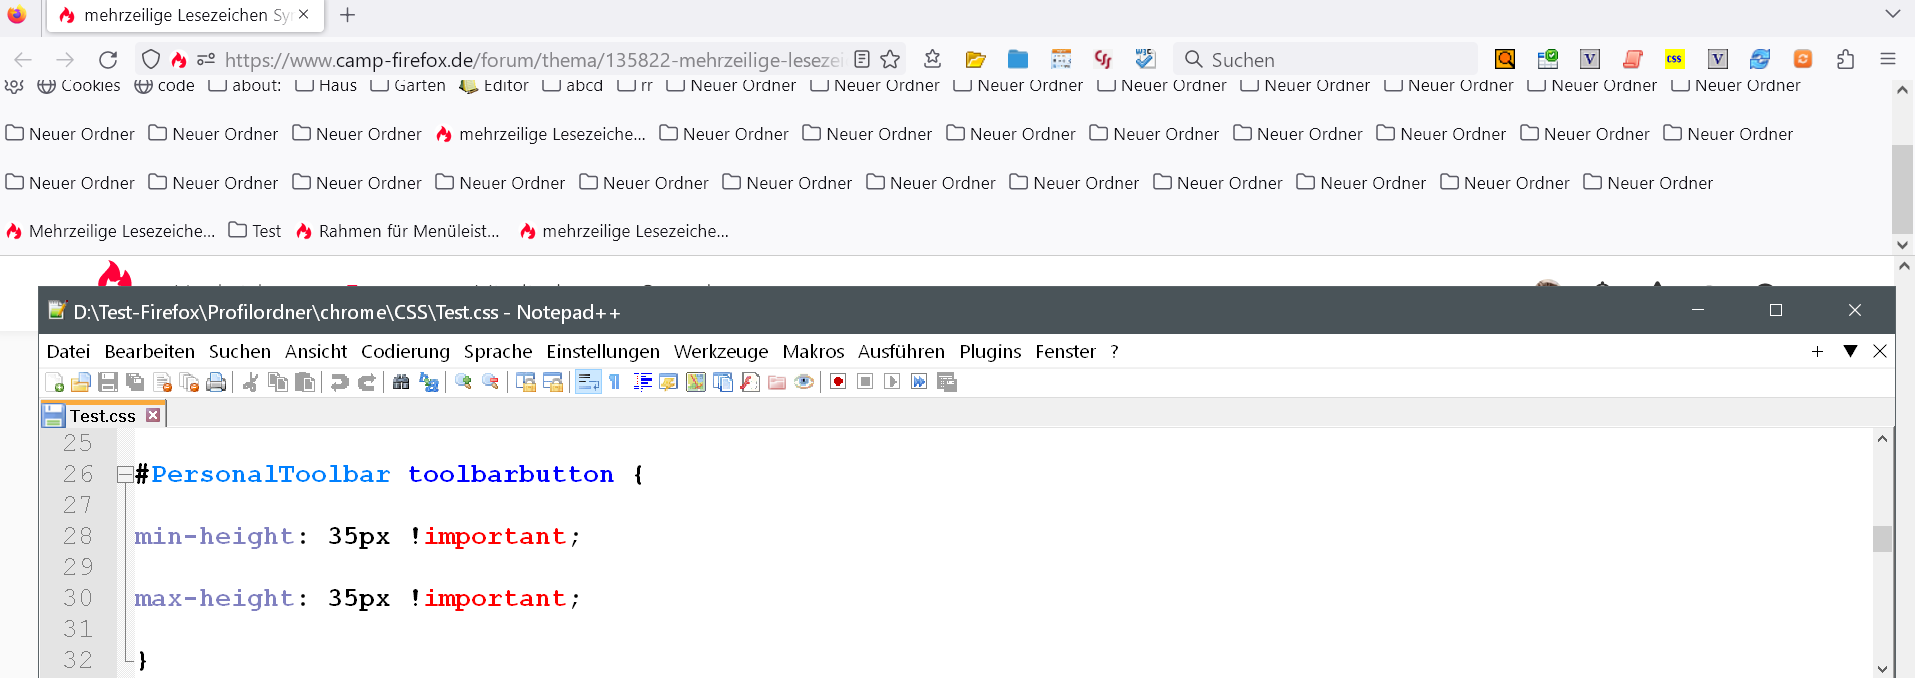Bookmark this page with the star icon
The height and width of the screenshot is (678, 1915).
890,59
